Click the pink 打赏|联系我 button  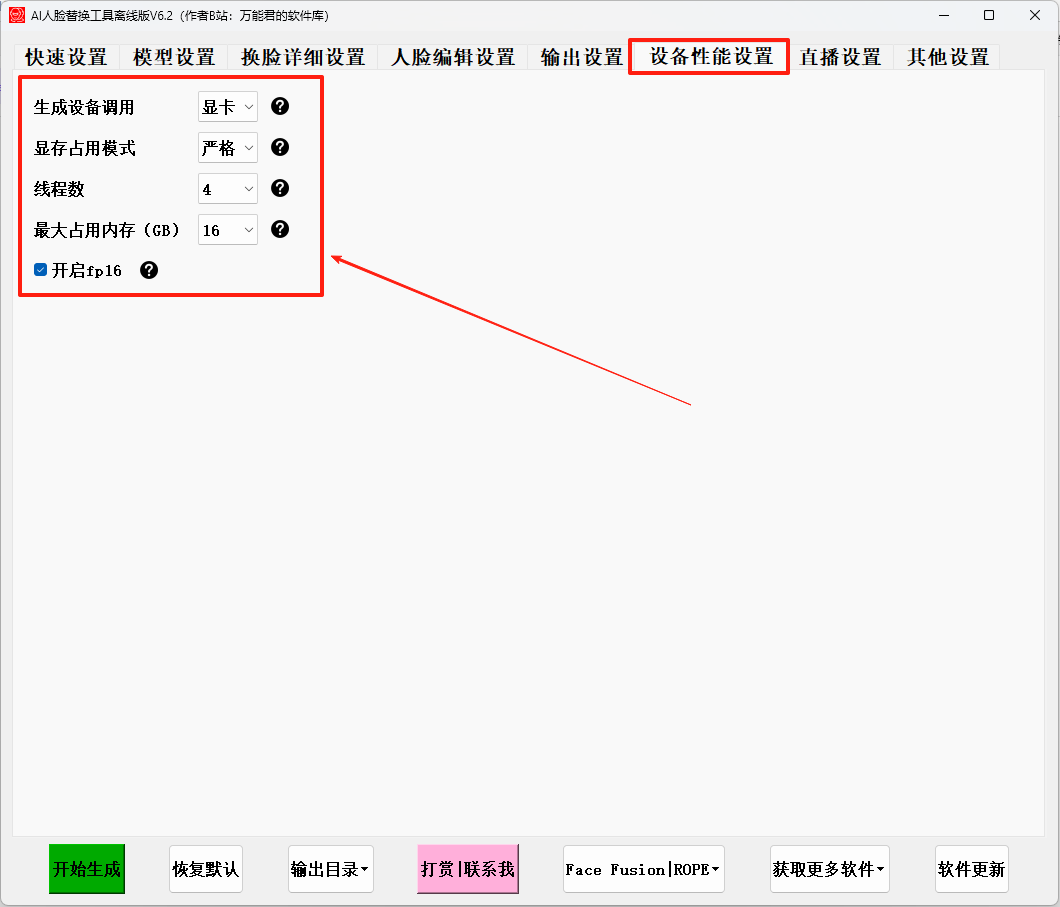(x=468, y=869)
